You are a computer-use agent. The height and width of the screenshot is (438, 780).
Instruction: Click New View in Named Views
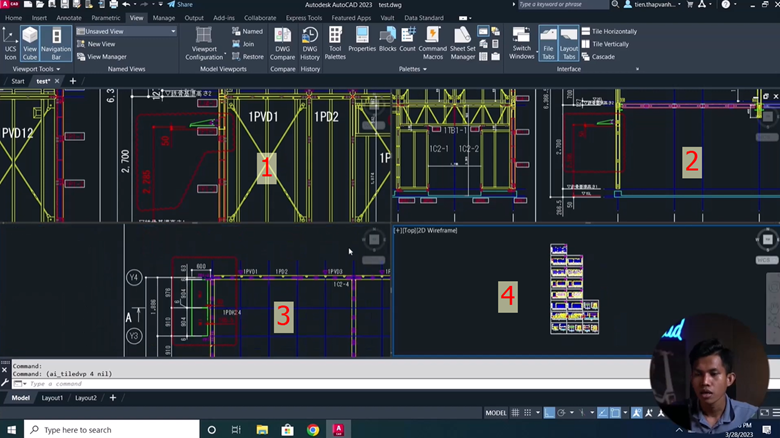pos(96,44)
